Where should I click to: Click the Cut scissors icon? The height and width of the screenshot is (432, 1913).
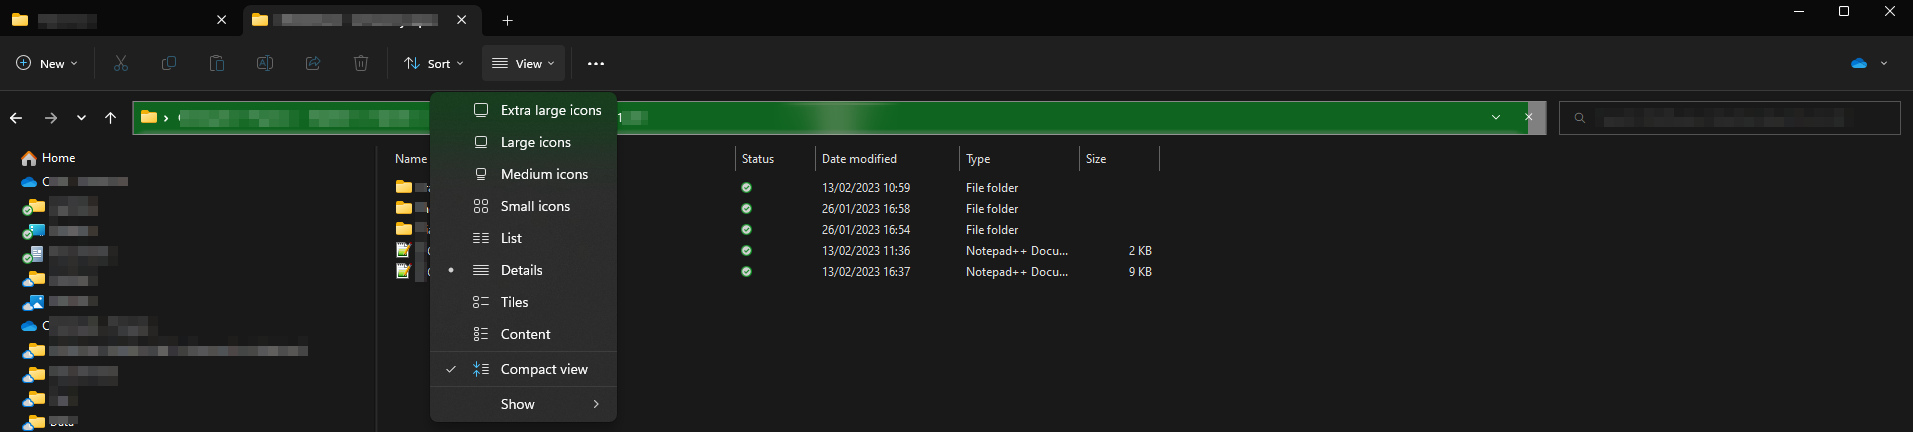pyautogui.click(x=121, y=63)
